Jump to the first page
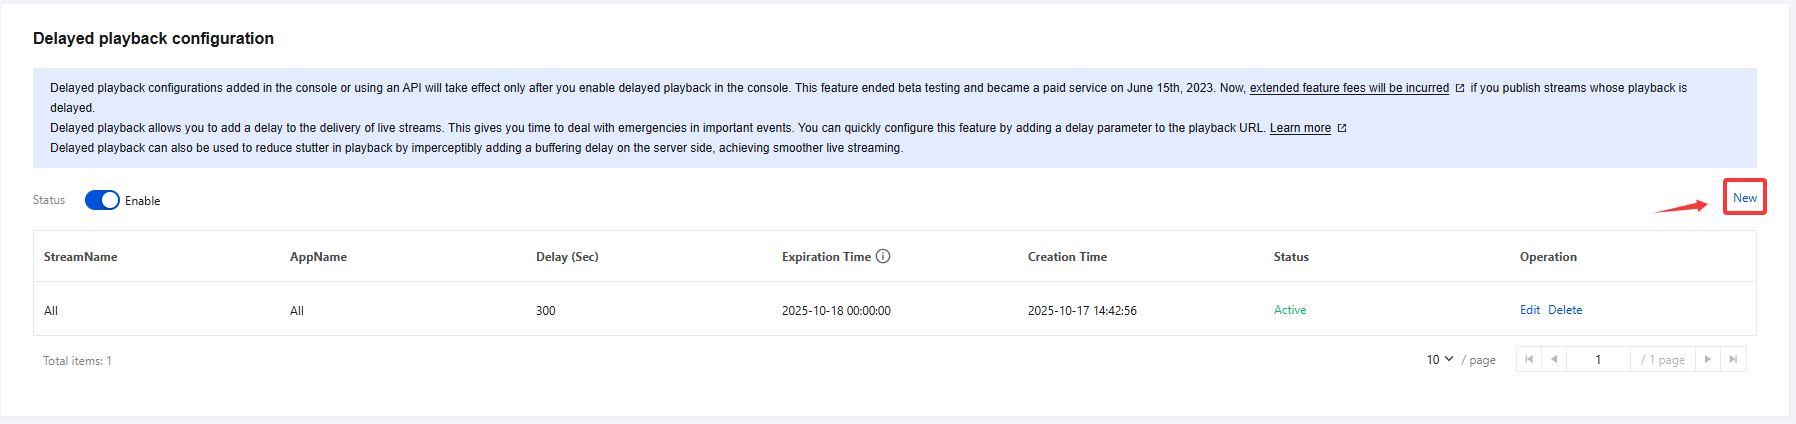This screenshot has width=1796, height=424. (1529, 359)
